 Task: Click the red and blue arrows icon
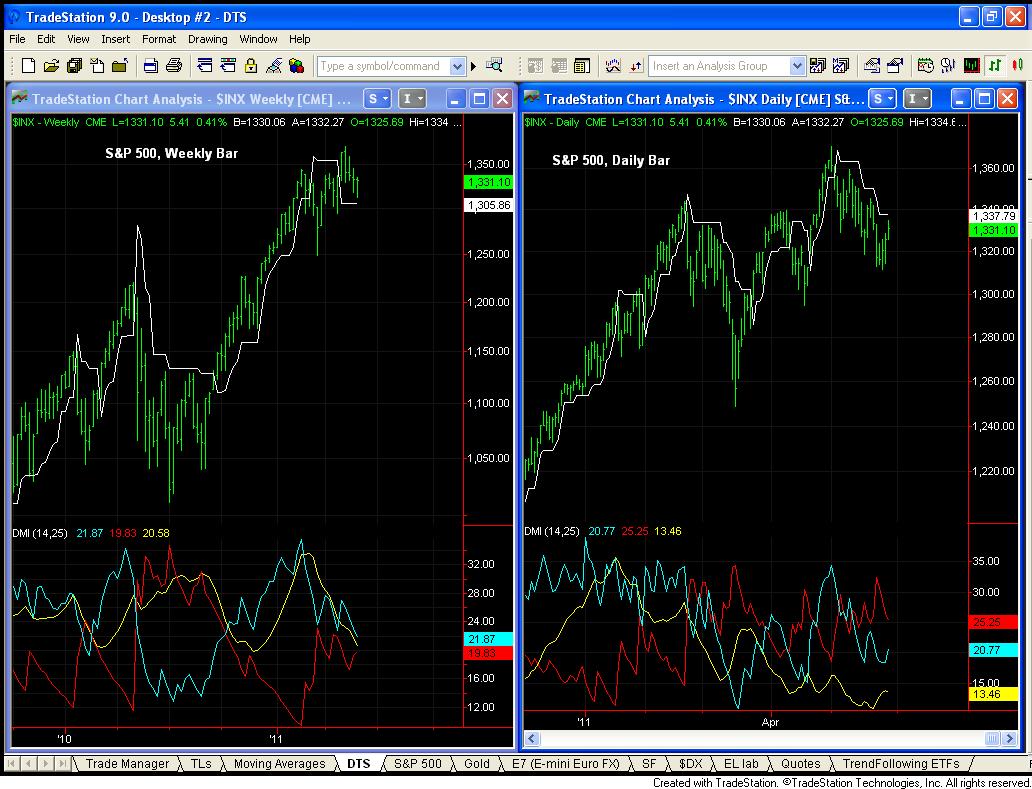click(x=636, y=65)
